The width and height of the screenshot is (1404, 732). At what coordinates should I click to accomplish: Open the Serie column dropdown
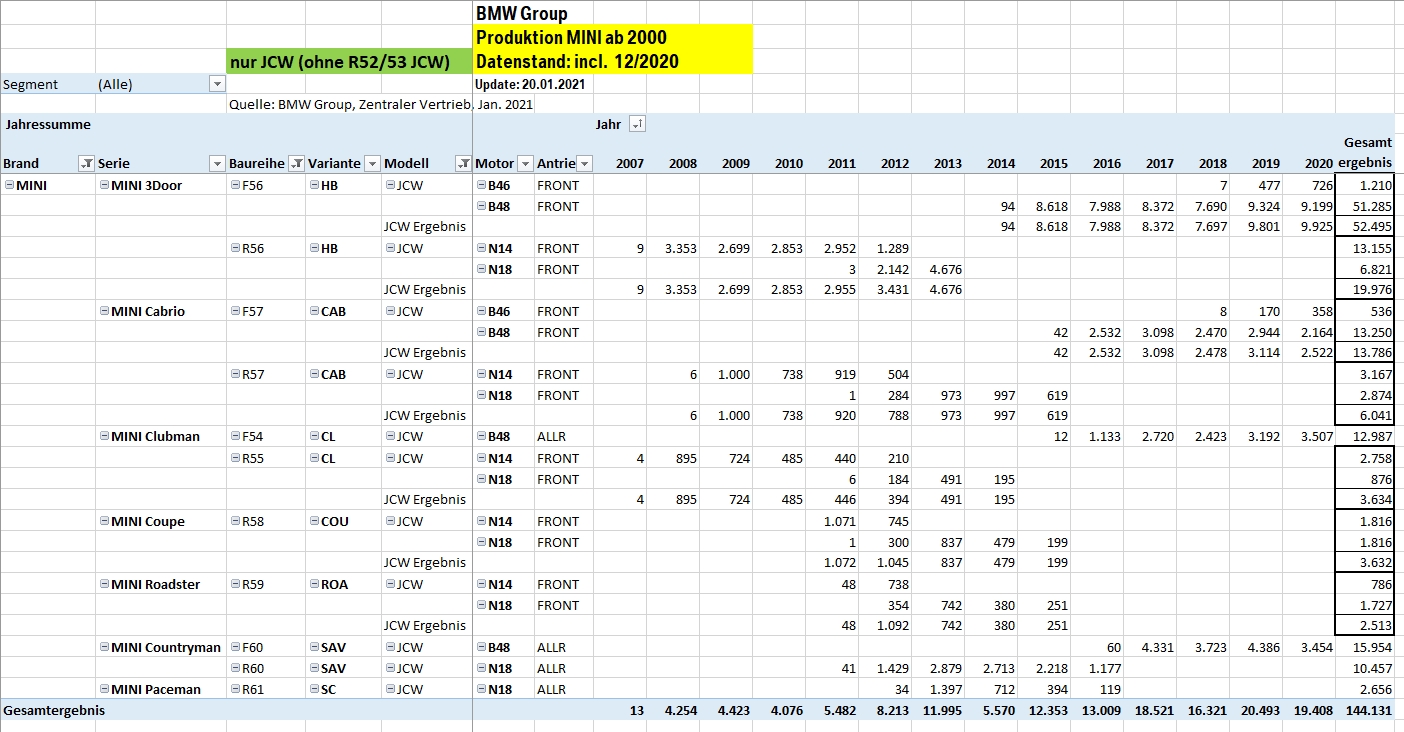click(x=216, y=163)
